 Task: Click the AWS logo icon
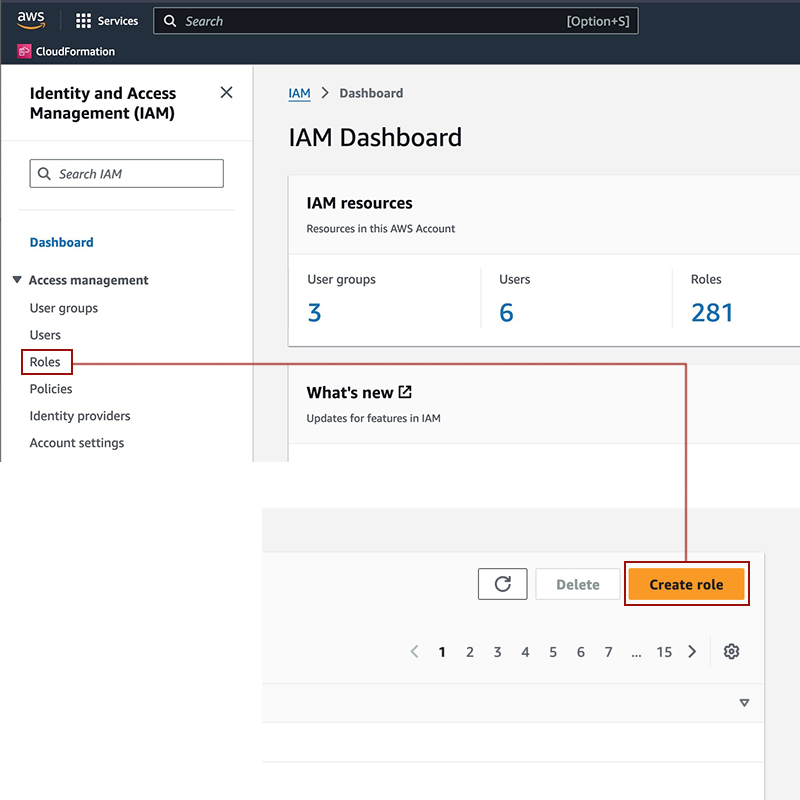point(31,21)
